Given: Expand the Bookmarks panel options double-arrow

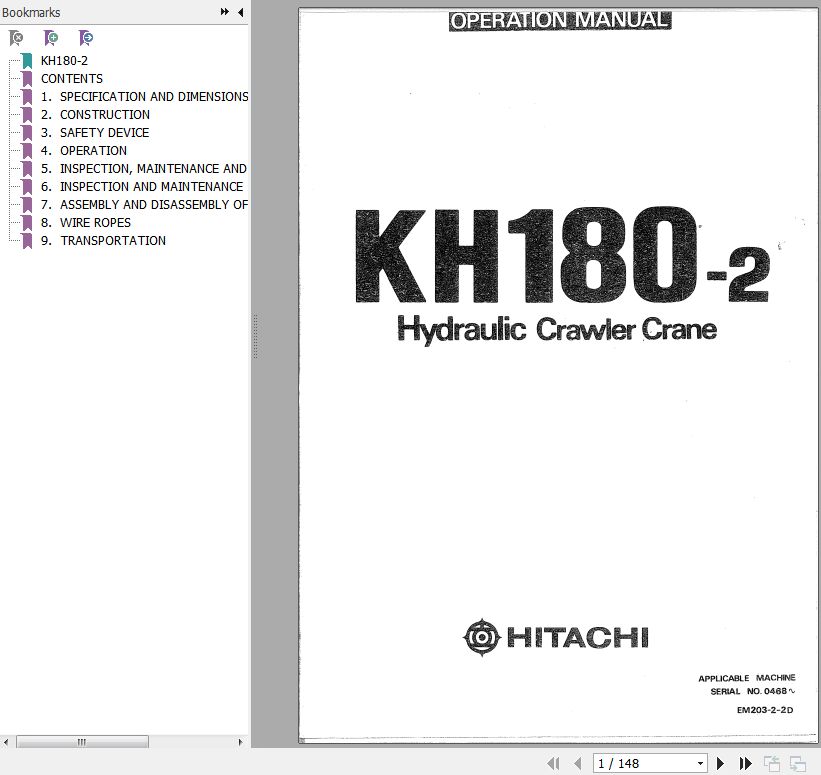Looking at the screenshot, I should 225,12.
